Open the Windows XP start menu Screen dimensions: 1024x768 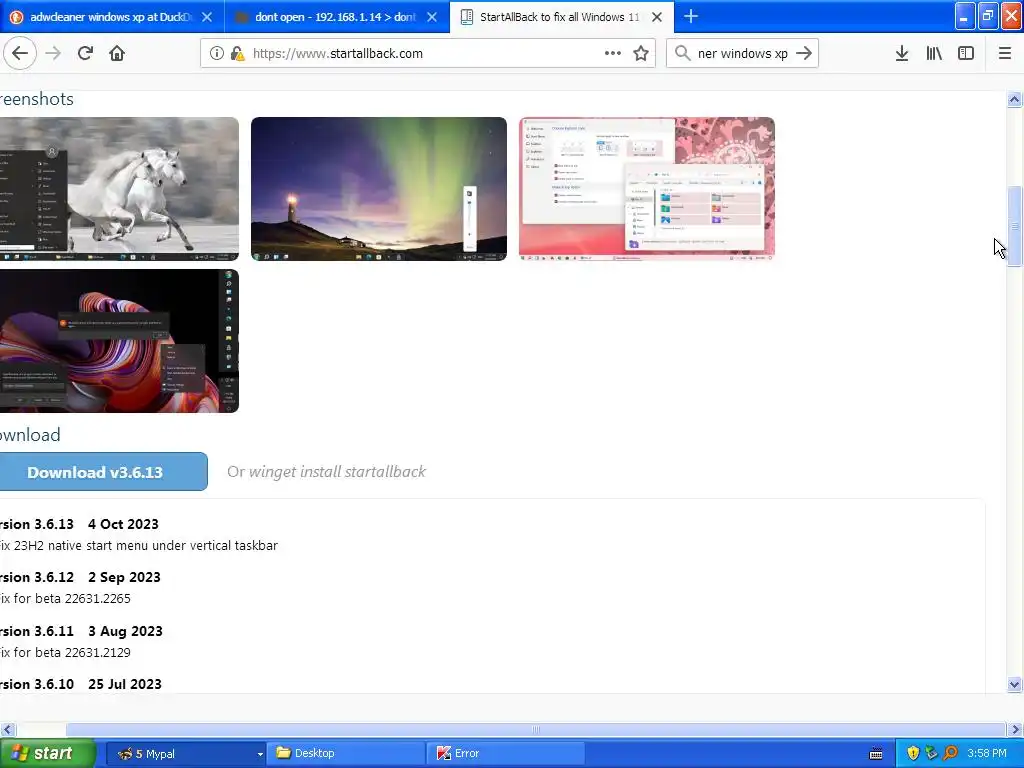(x=47, y=753)
